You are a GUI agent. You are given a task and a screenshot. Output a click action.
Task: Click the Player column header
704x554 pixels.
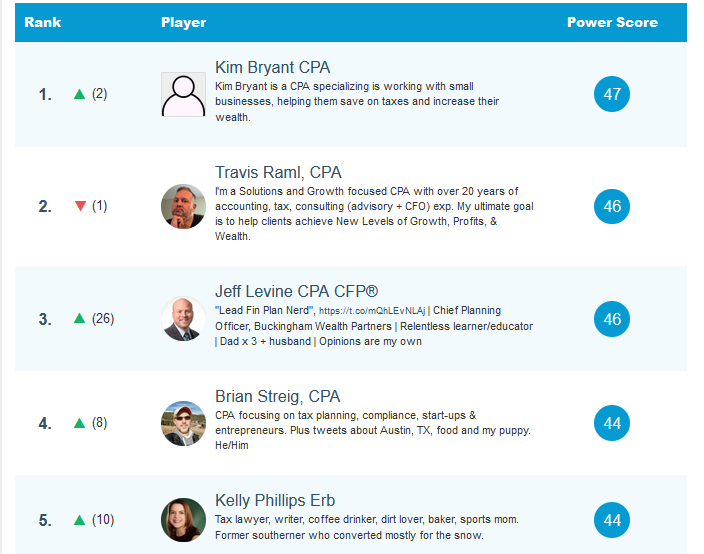click(x=183, y=22)
